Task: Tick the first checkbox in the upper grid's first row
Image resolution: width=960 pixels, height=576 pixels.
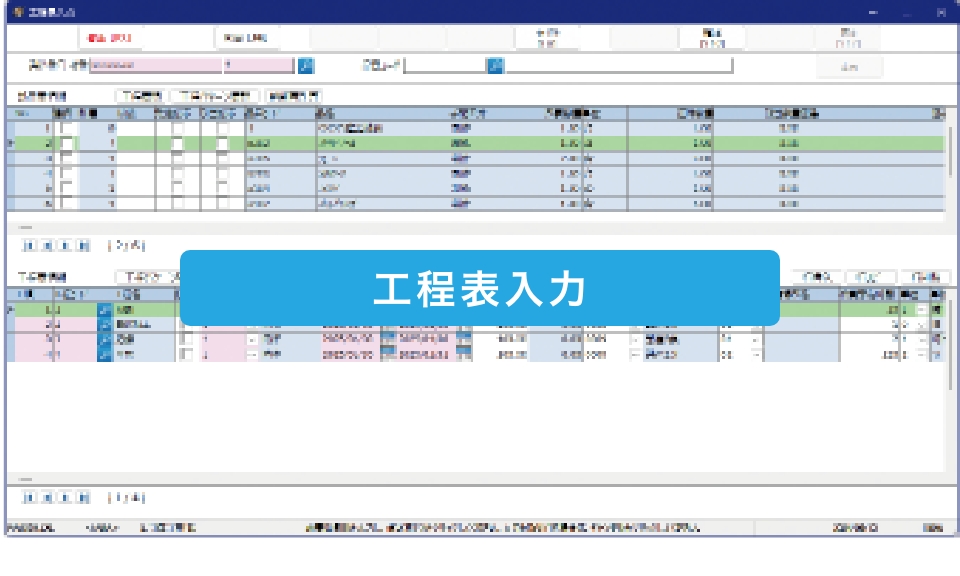Action: click(67, 129)
